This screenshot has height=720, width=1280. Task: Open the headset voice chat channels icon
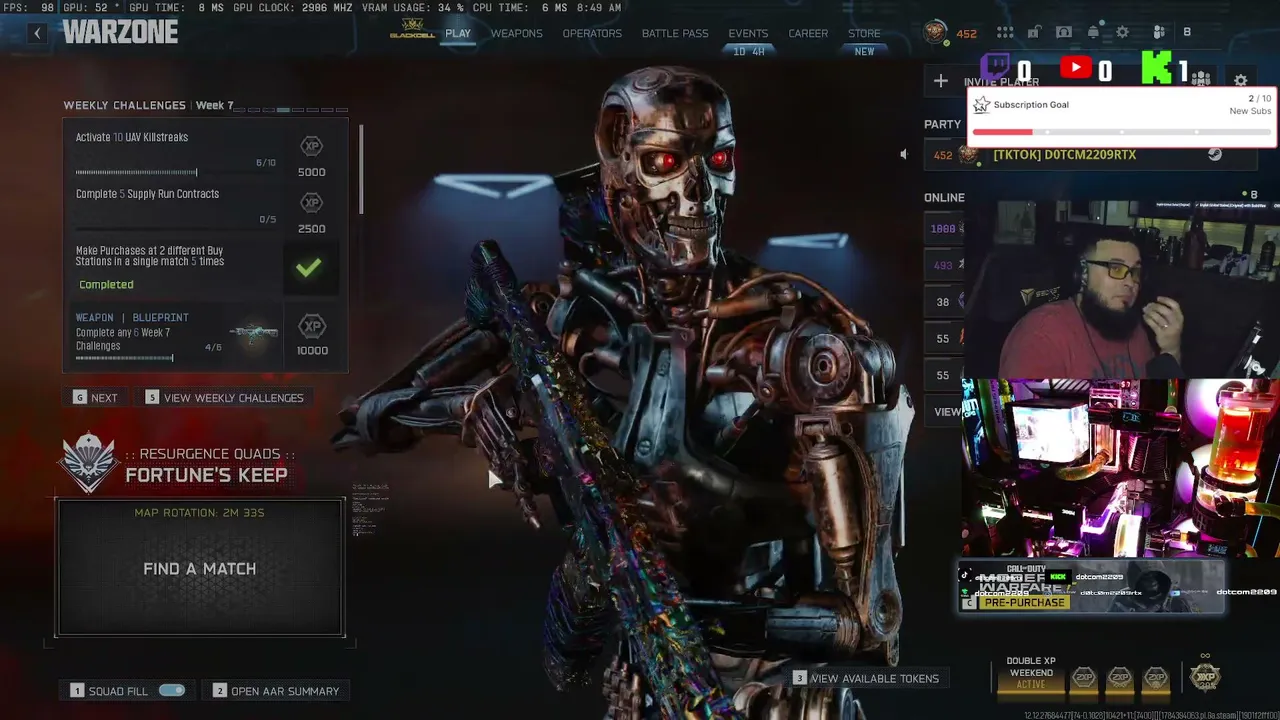(x=1064, y=32)
